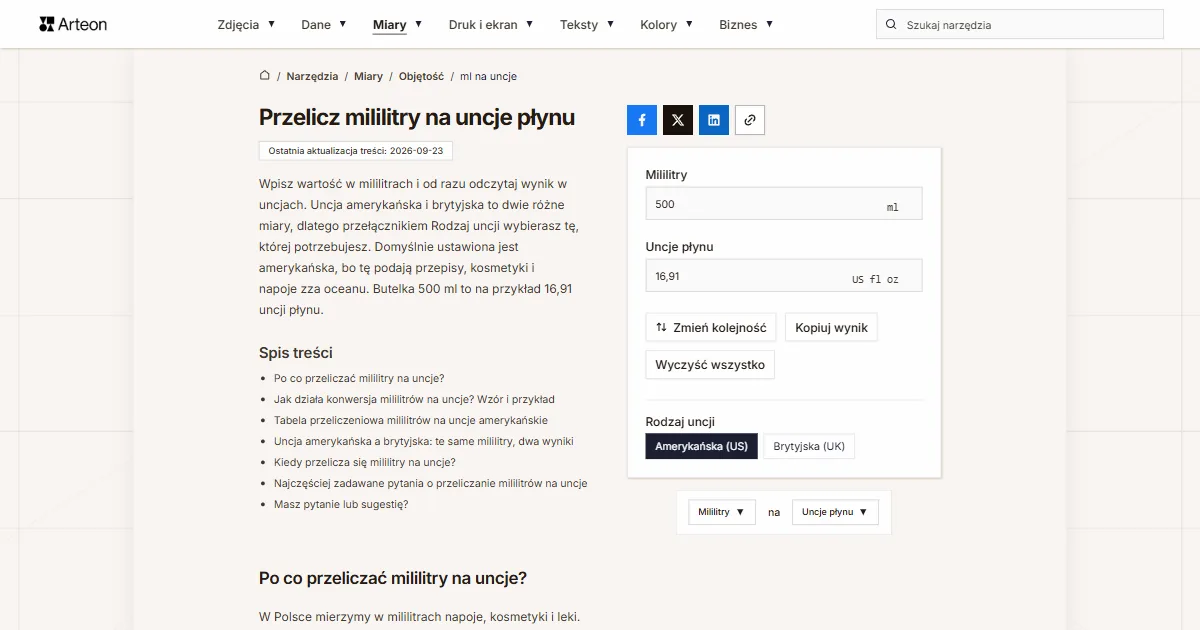Open the Zdjęcia dropdown menu
The width and height of the screenshot is (1200, 630).
[x=246, y=25]
